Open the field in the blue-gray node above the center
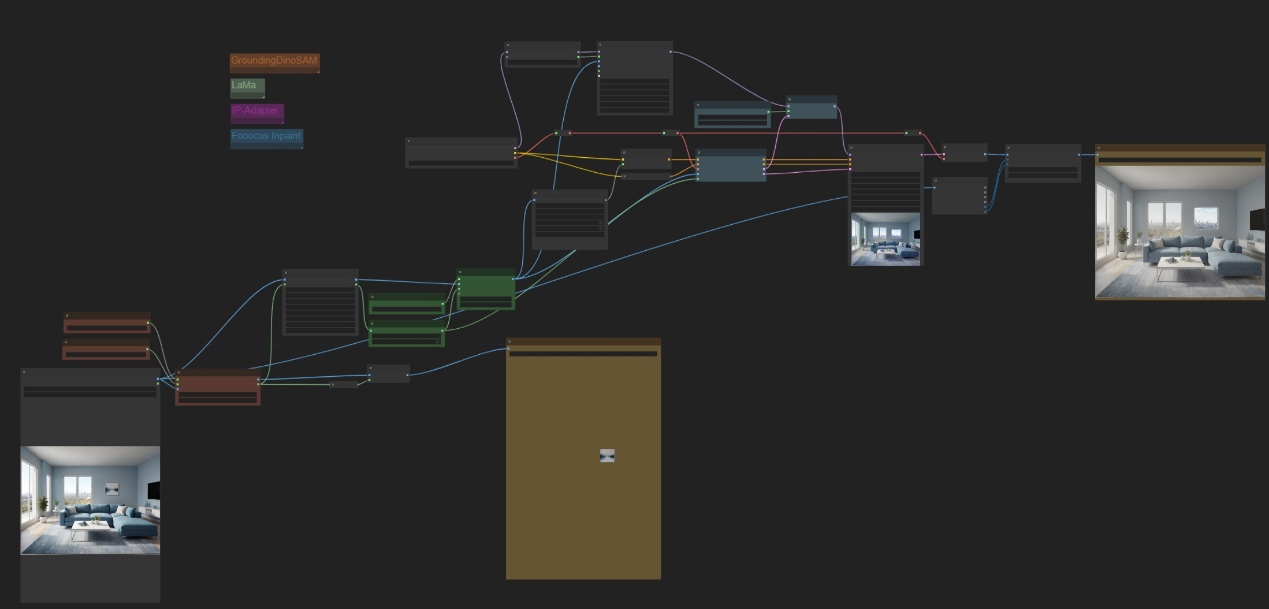Screen dimensions: 1269x609 coord(732,119)
